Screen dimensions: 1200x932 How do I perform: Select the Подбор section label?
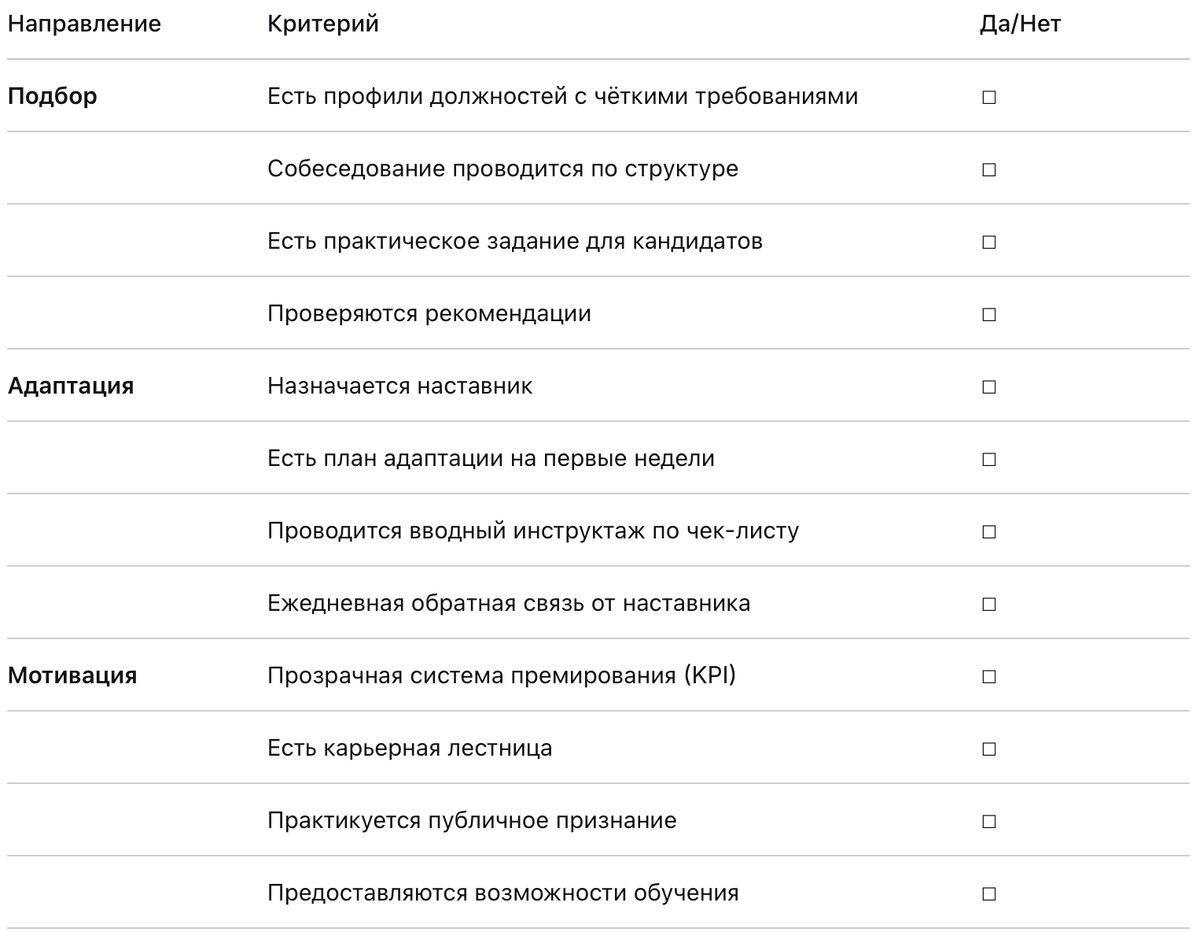[52, 98]
